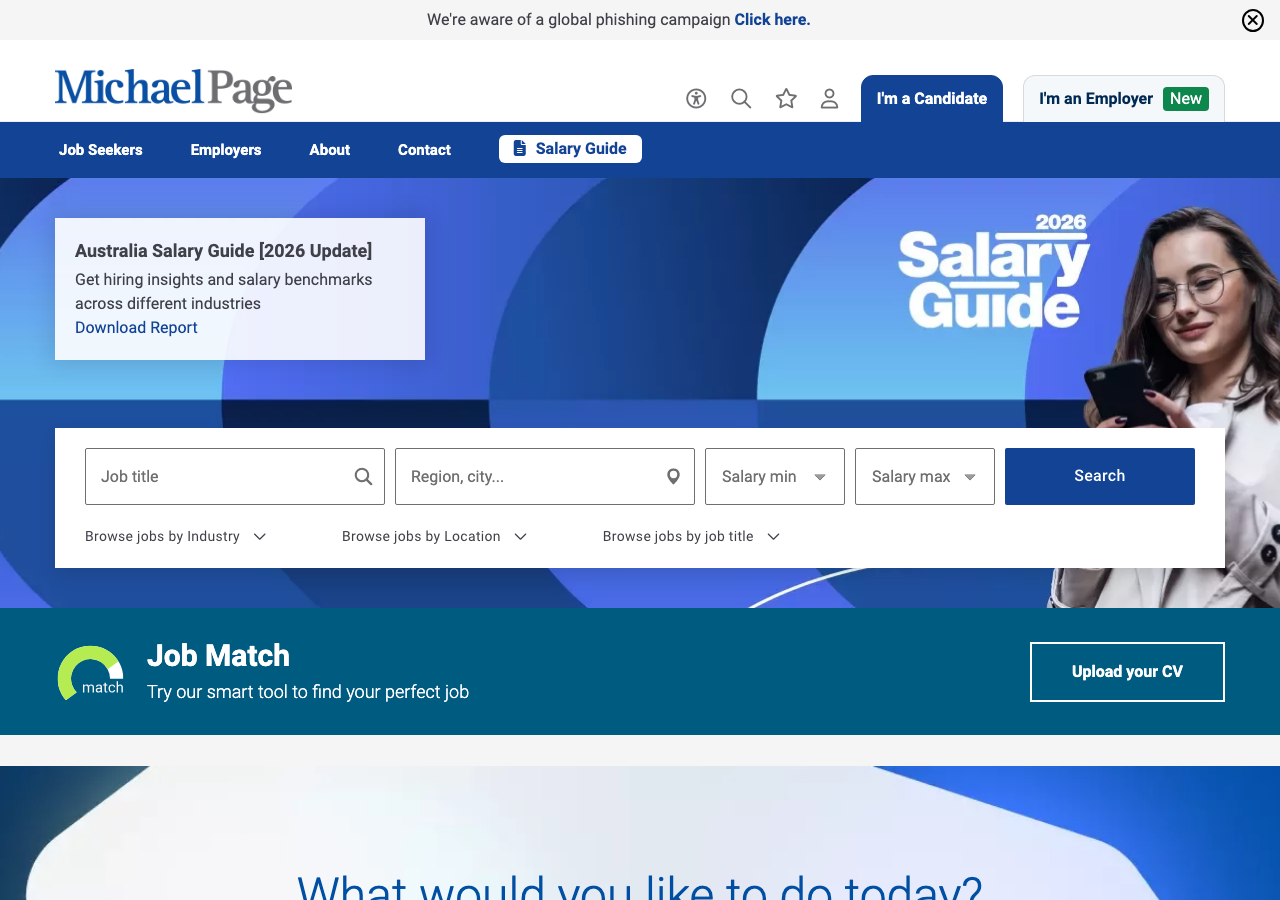View saved jobs star icon
Screen dimensions: 1280x900
tap(786, 98)
